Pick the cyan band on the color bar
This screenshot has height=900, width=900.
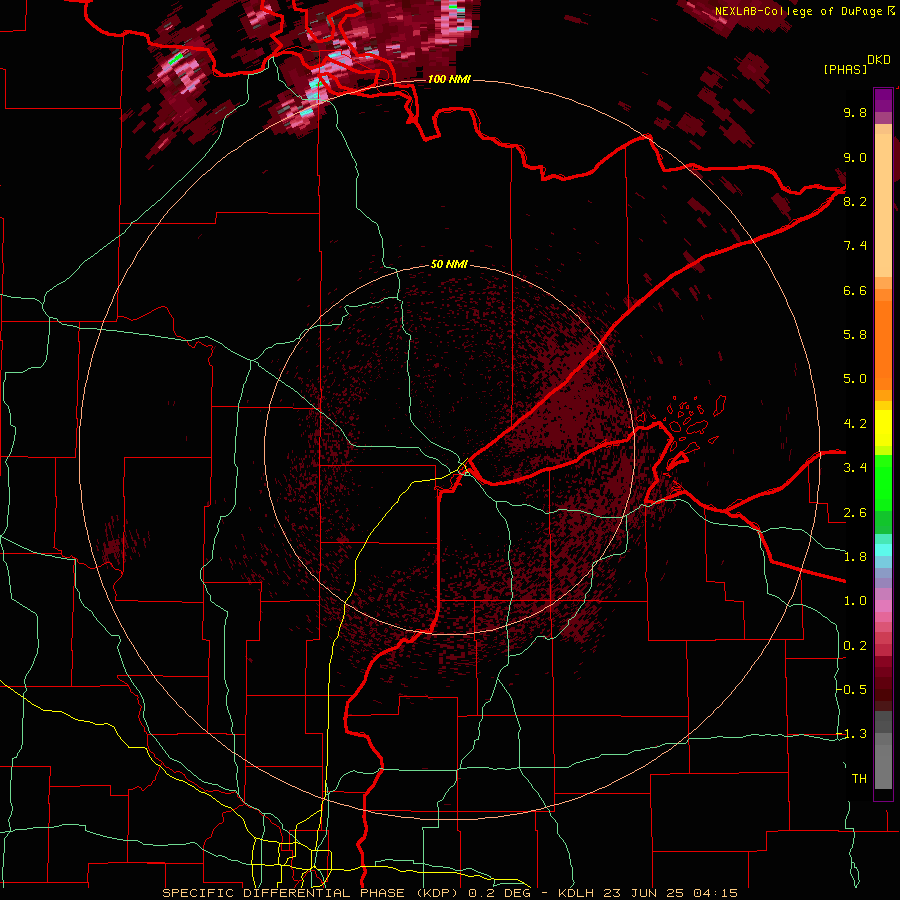click(883, 550)
